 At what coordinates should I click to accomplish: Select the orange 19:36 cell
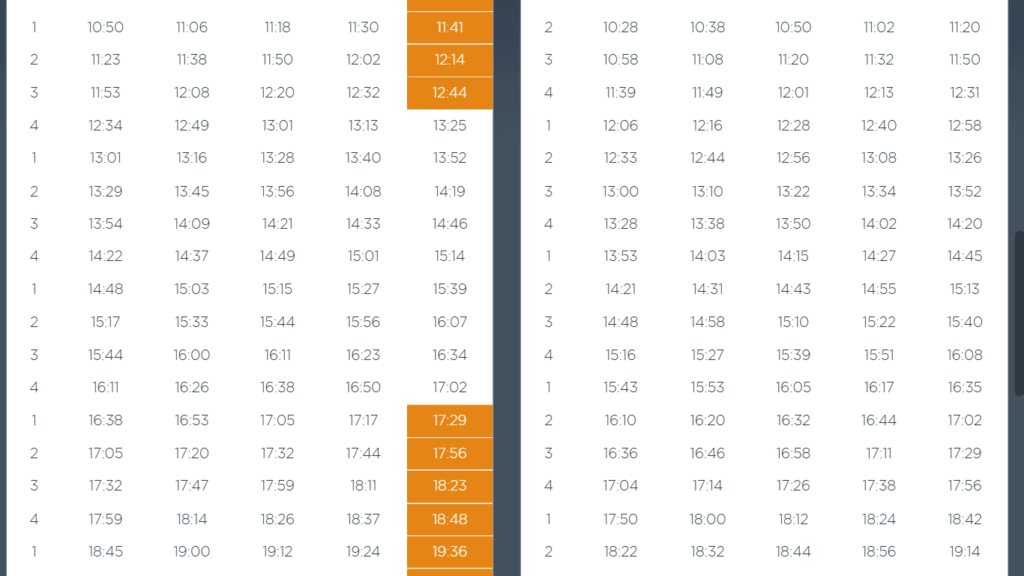click(x=450, y=552)
